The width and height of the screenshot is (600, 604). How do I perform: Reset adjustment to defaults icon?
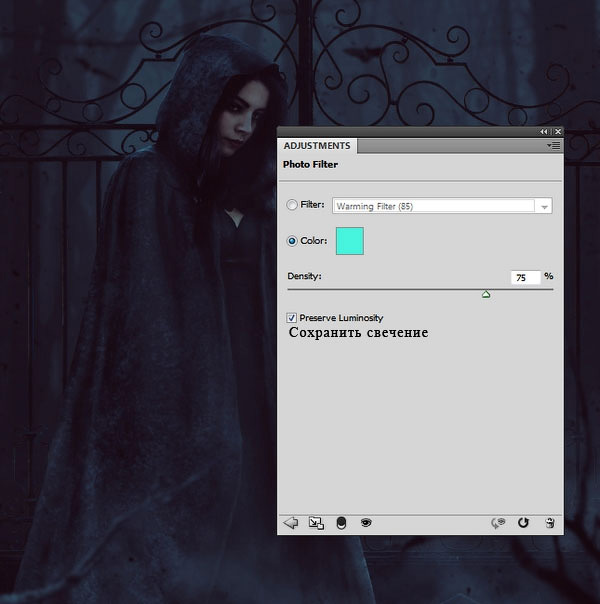coord(523,523)
